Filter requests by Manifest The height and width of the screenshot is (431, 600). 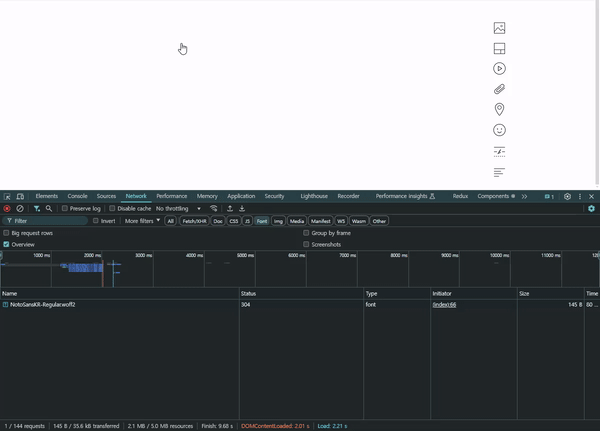320,221
